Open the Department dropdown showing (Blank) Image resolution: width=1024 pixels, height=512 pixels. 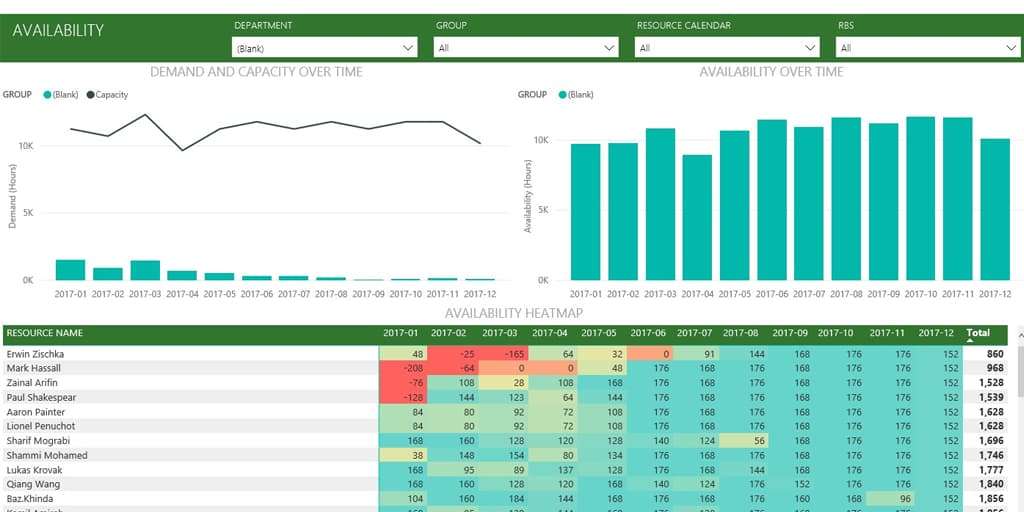click(x=324, y=47)
